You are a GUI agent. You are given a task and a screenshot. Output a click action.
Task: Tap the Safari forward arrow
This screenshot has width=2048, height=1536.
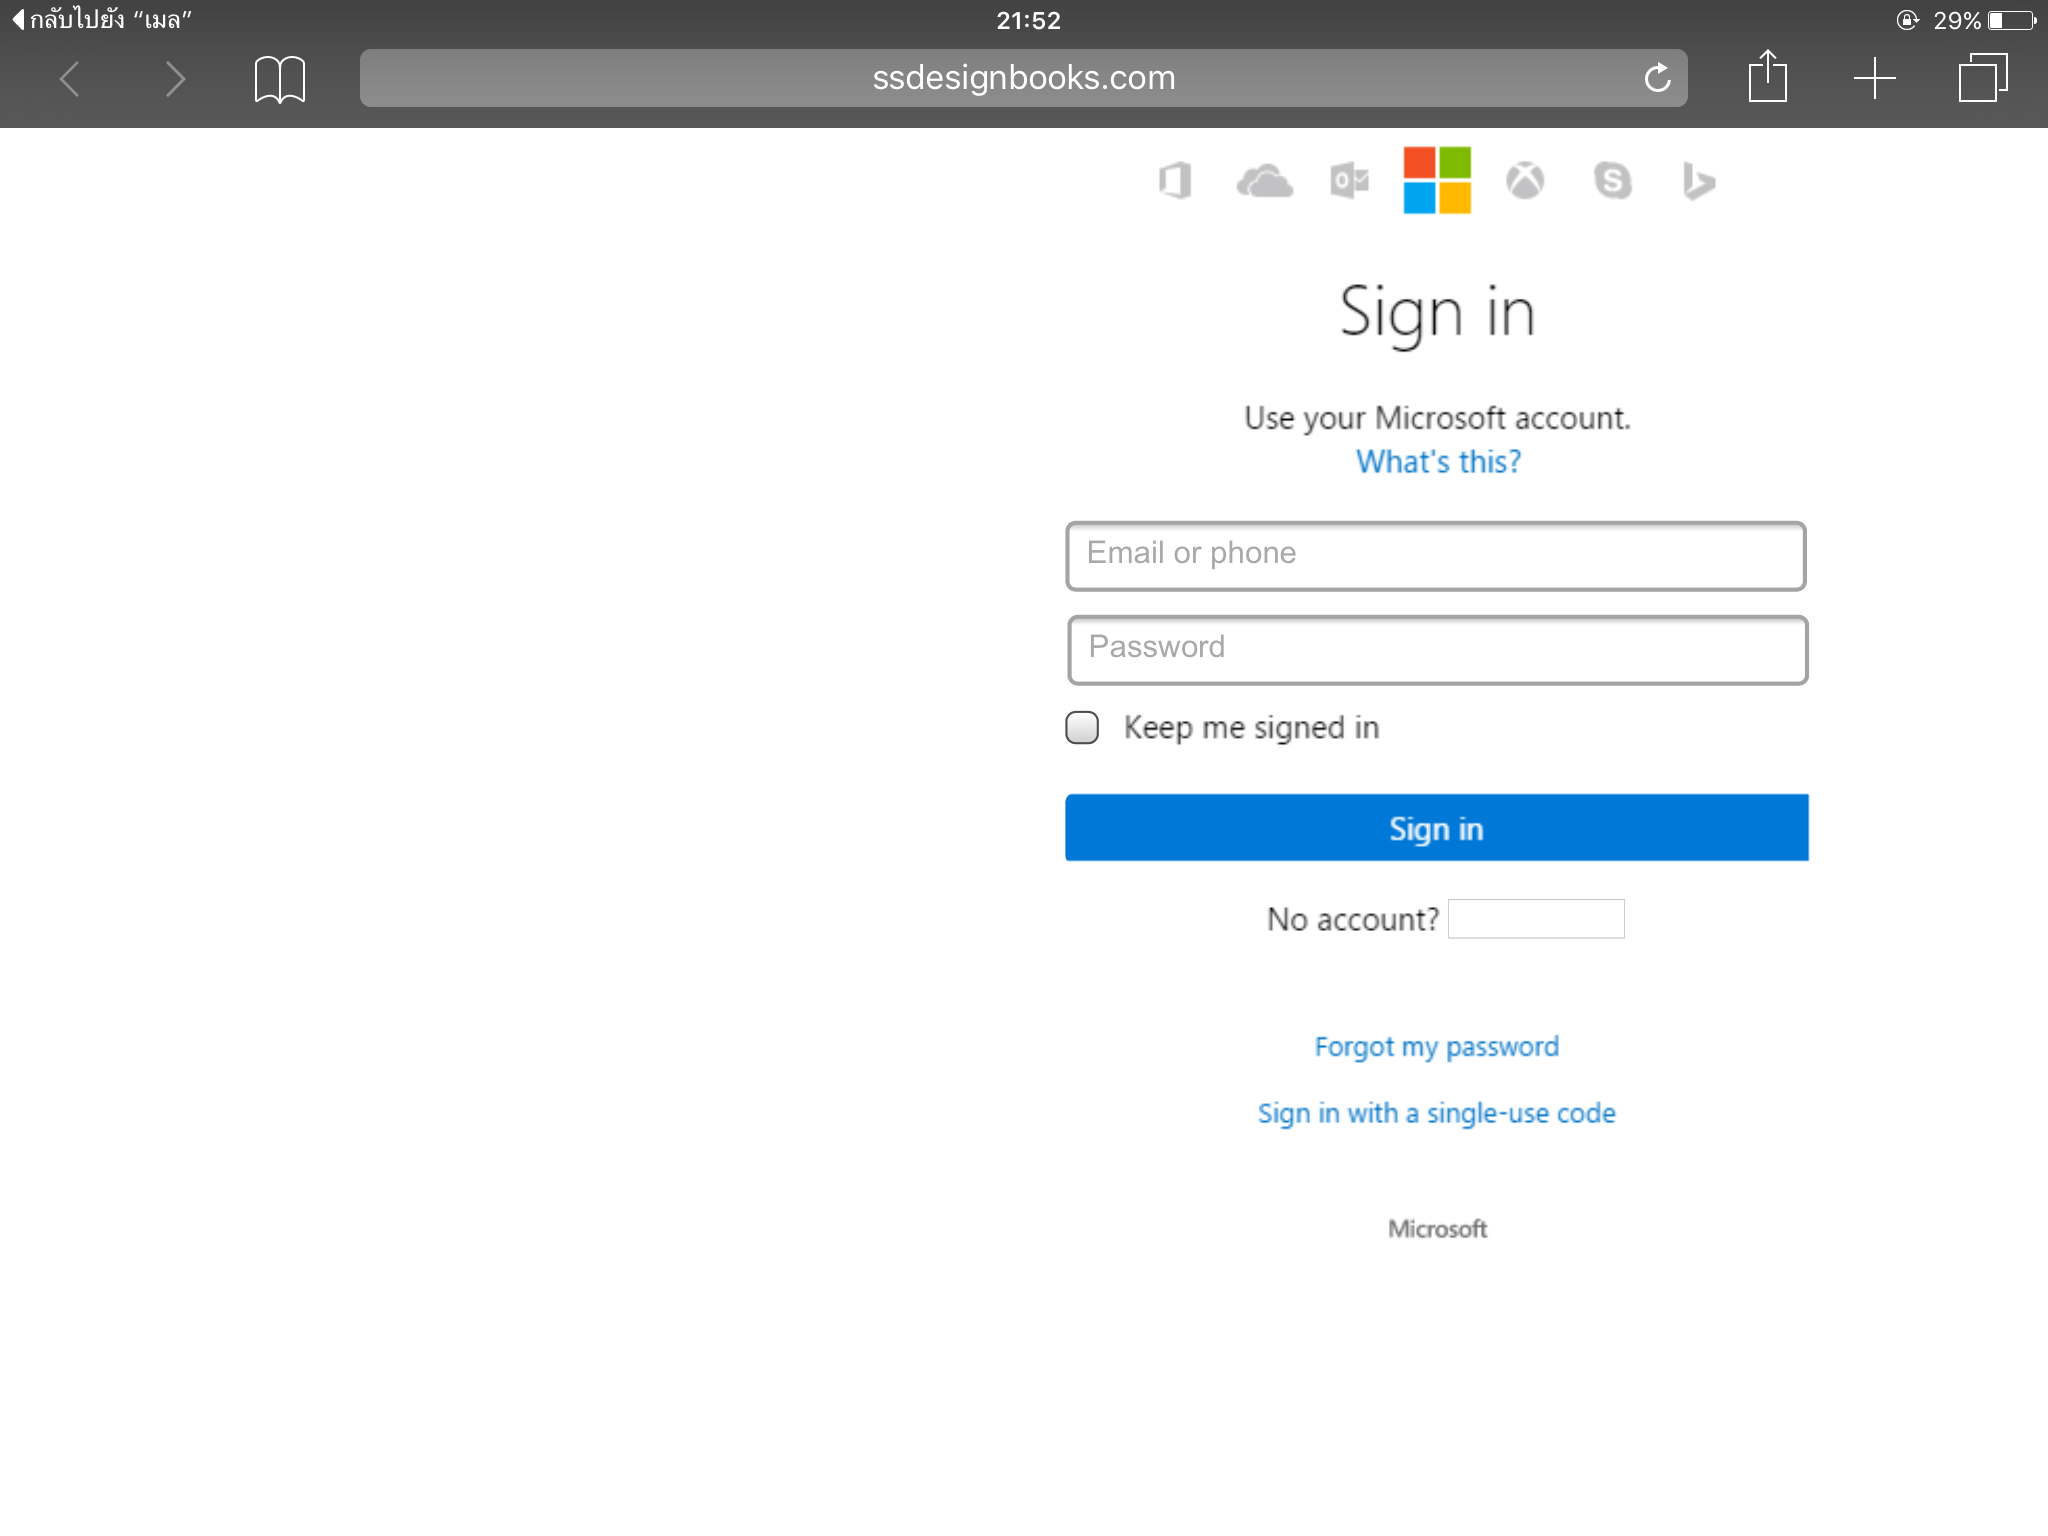pos(175,79)
